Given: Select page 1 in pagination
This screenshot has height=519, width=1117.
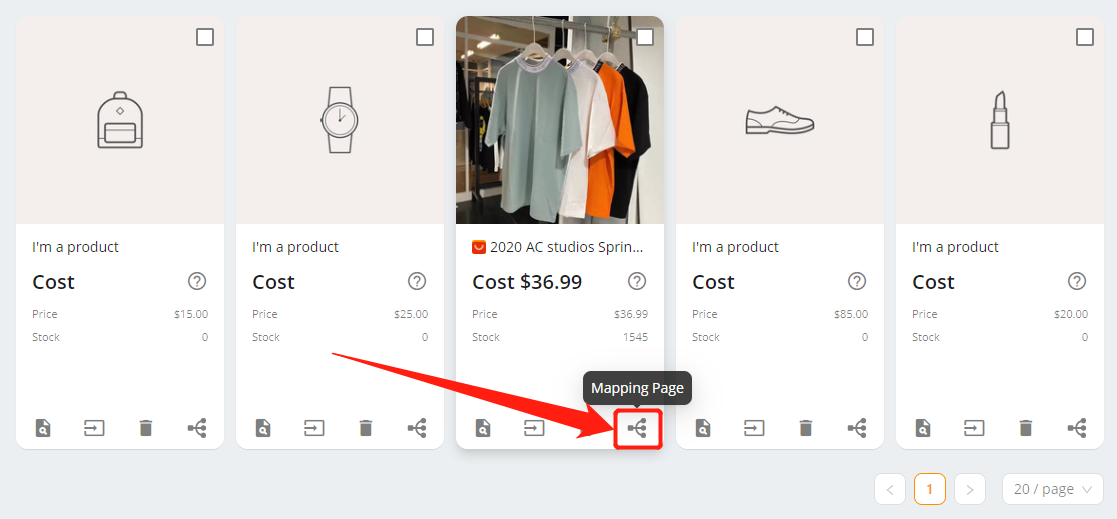Looking at the screenshot, I should (x=930, y=489).
